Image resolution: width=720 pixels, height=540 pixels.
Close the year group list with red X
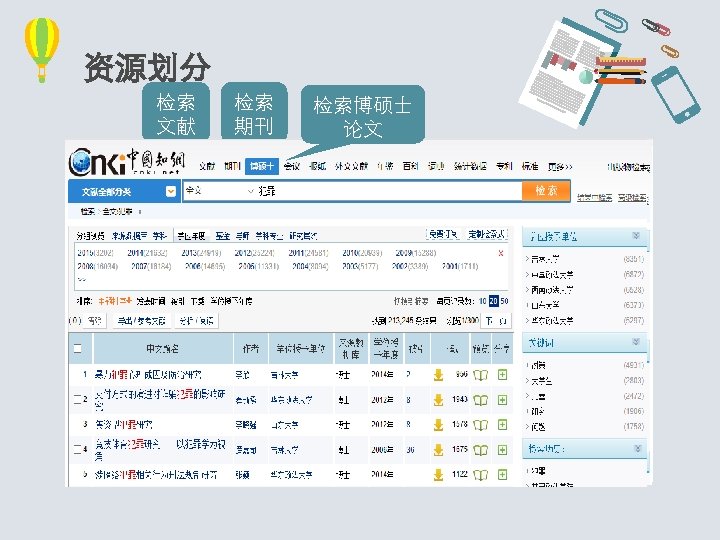coord(501,253)
